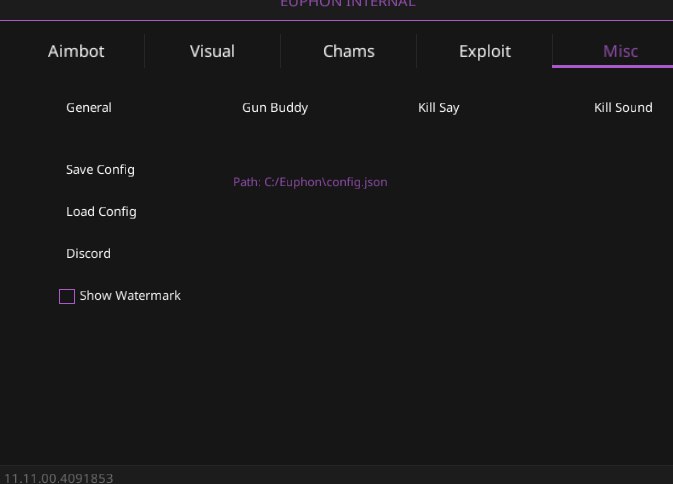Open the Discord link

click(88, 254)
